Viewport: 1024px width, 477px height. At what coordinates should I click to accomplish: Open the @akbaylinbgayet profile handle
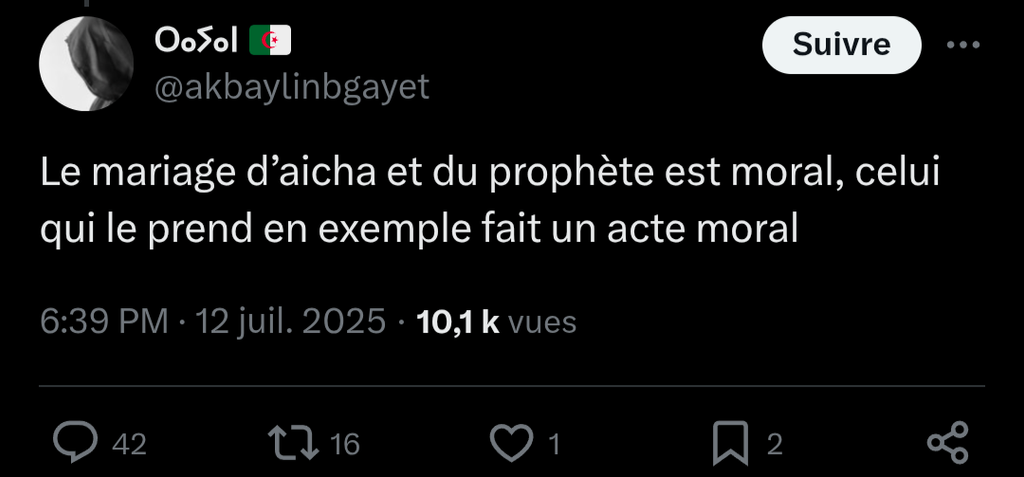[292, 86]
